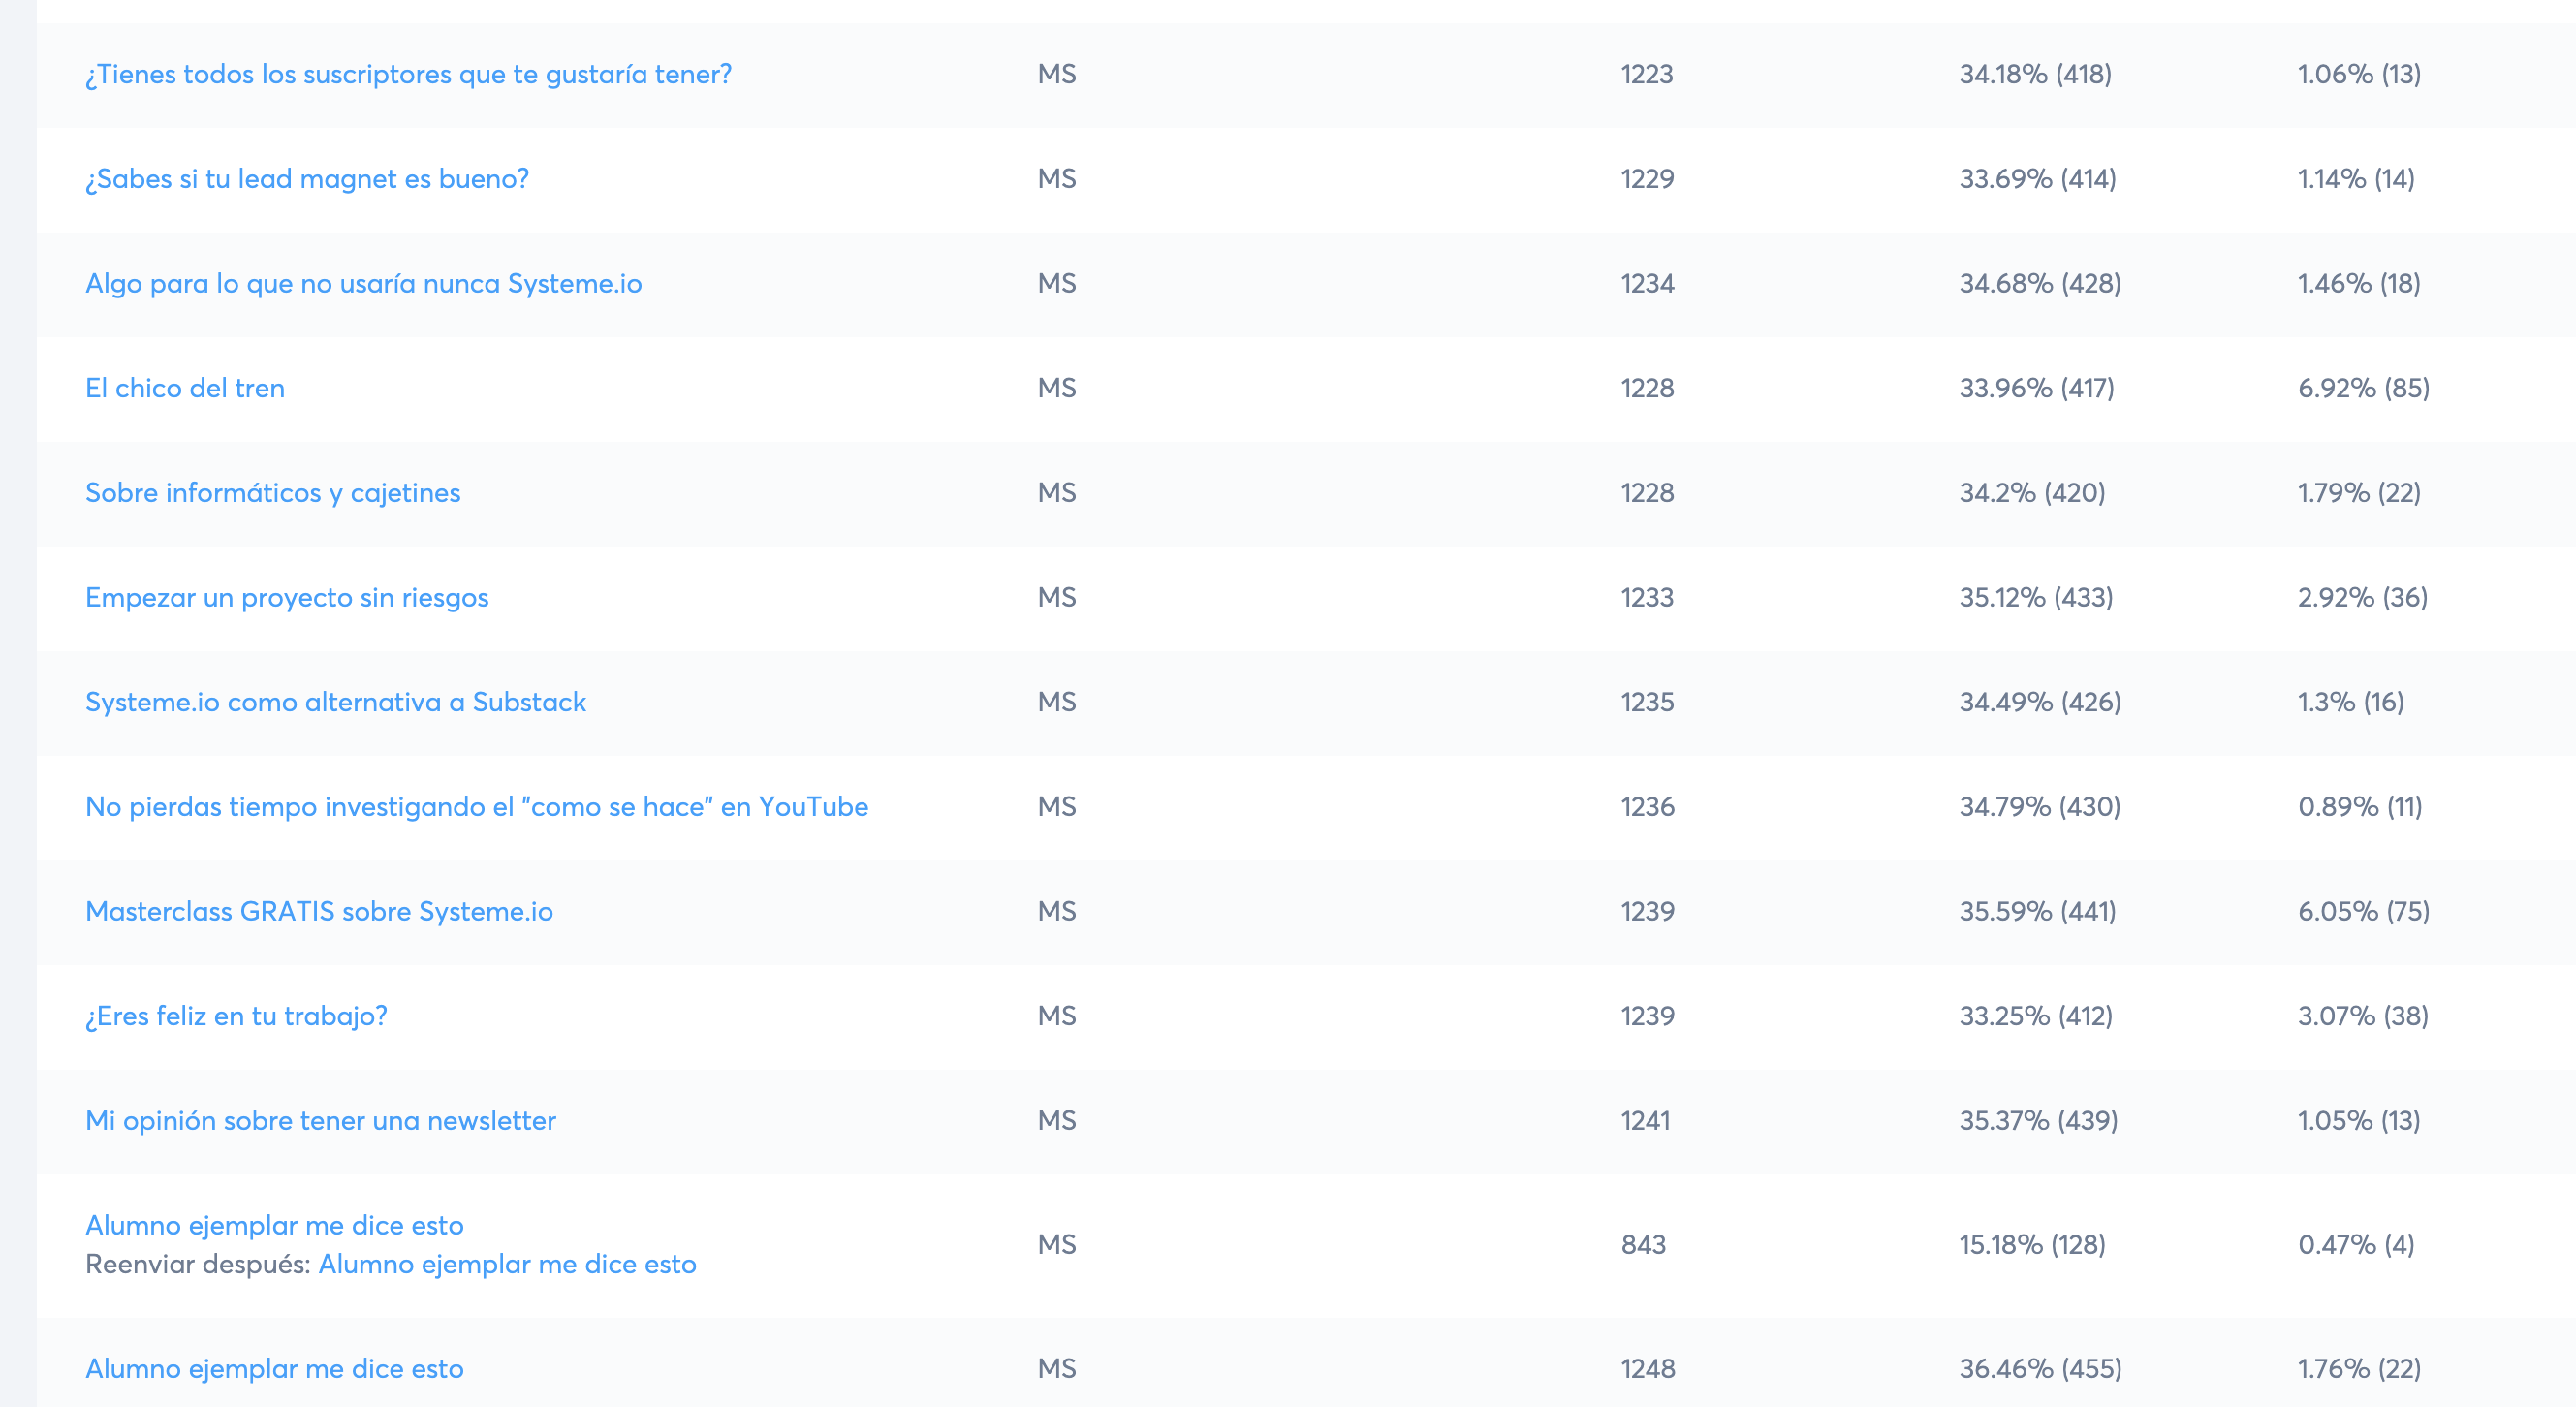
Task: View 'Systeme.io como alternativa a Substack' email
Action: pos(335,702)
